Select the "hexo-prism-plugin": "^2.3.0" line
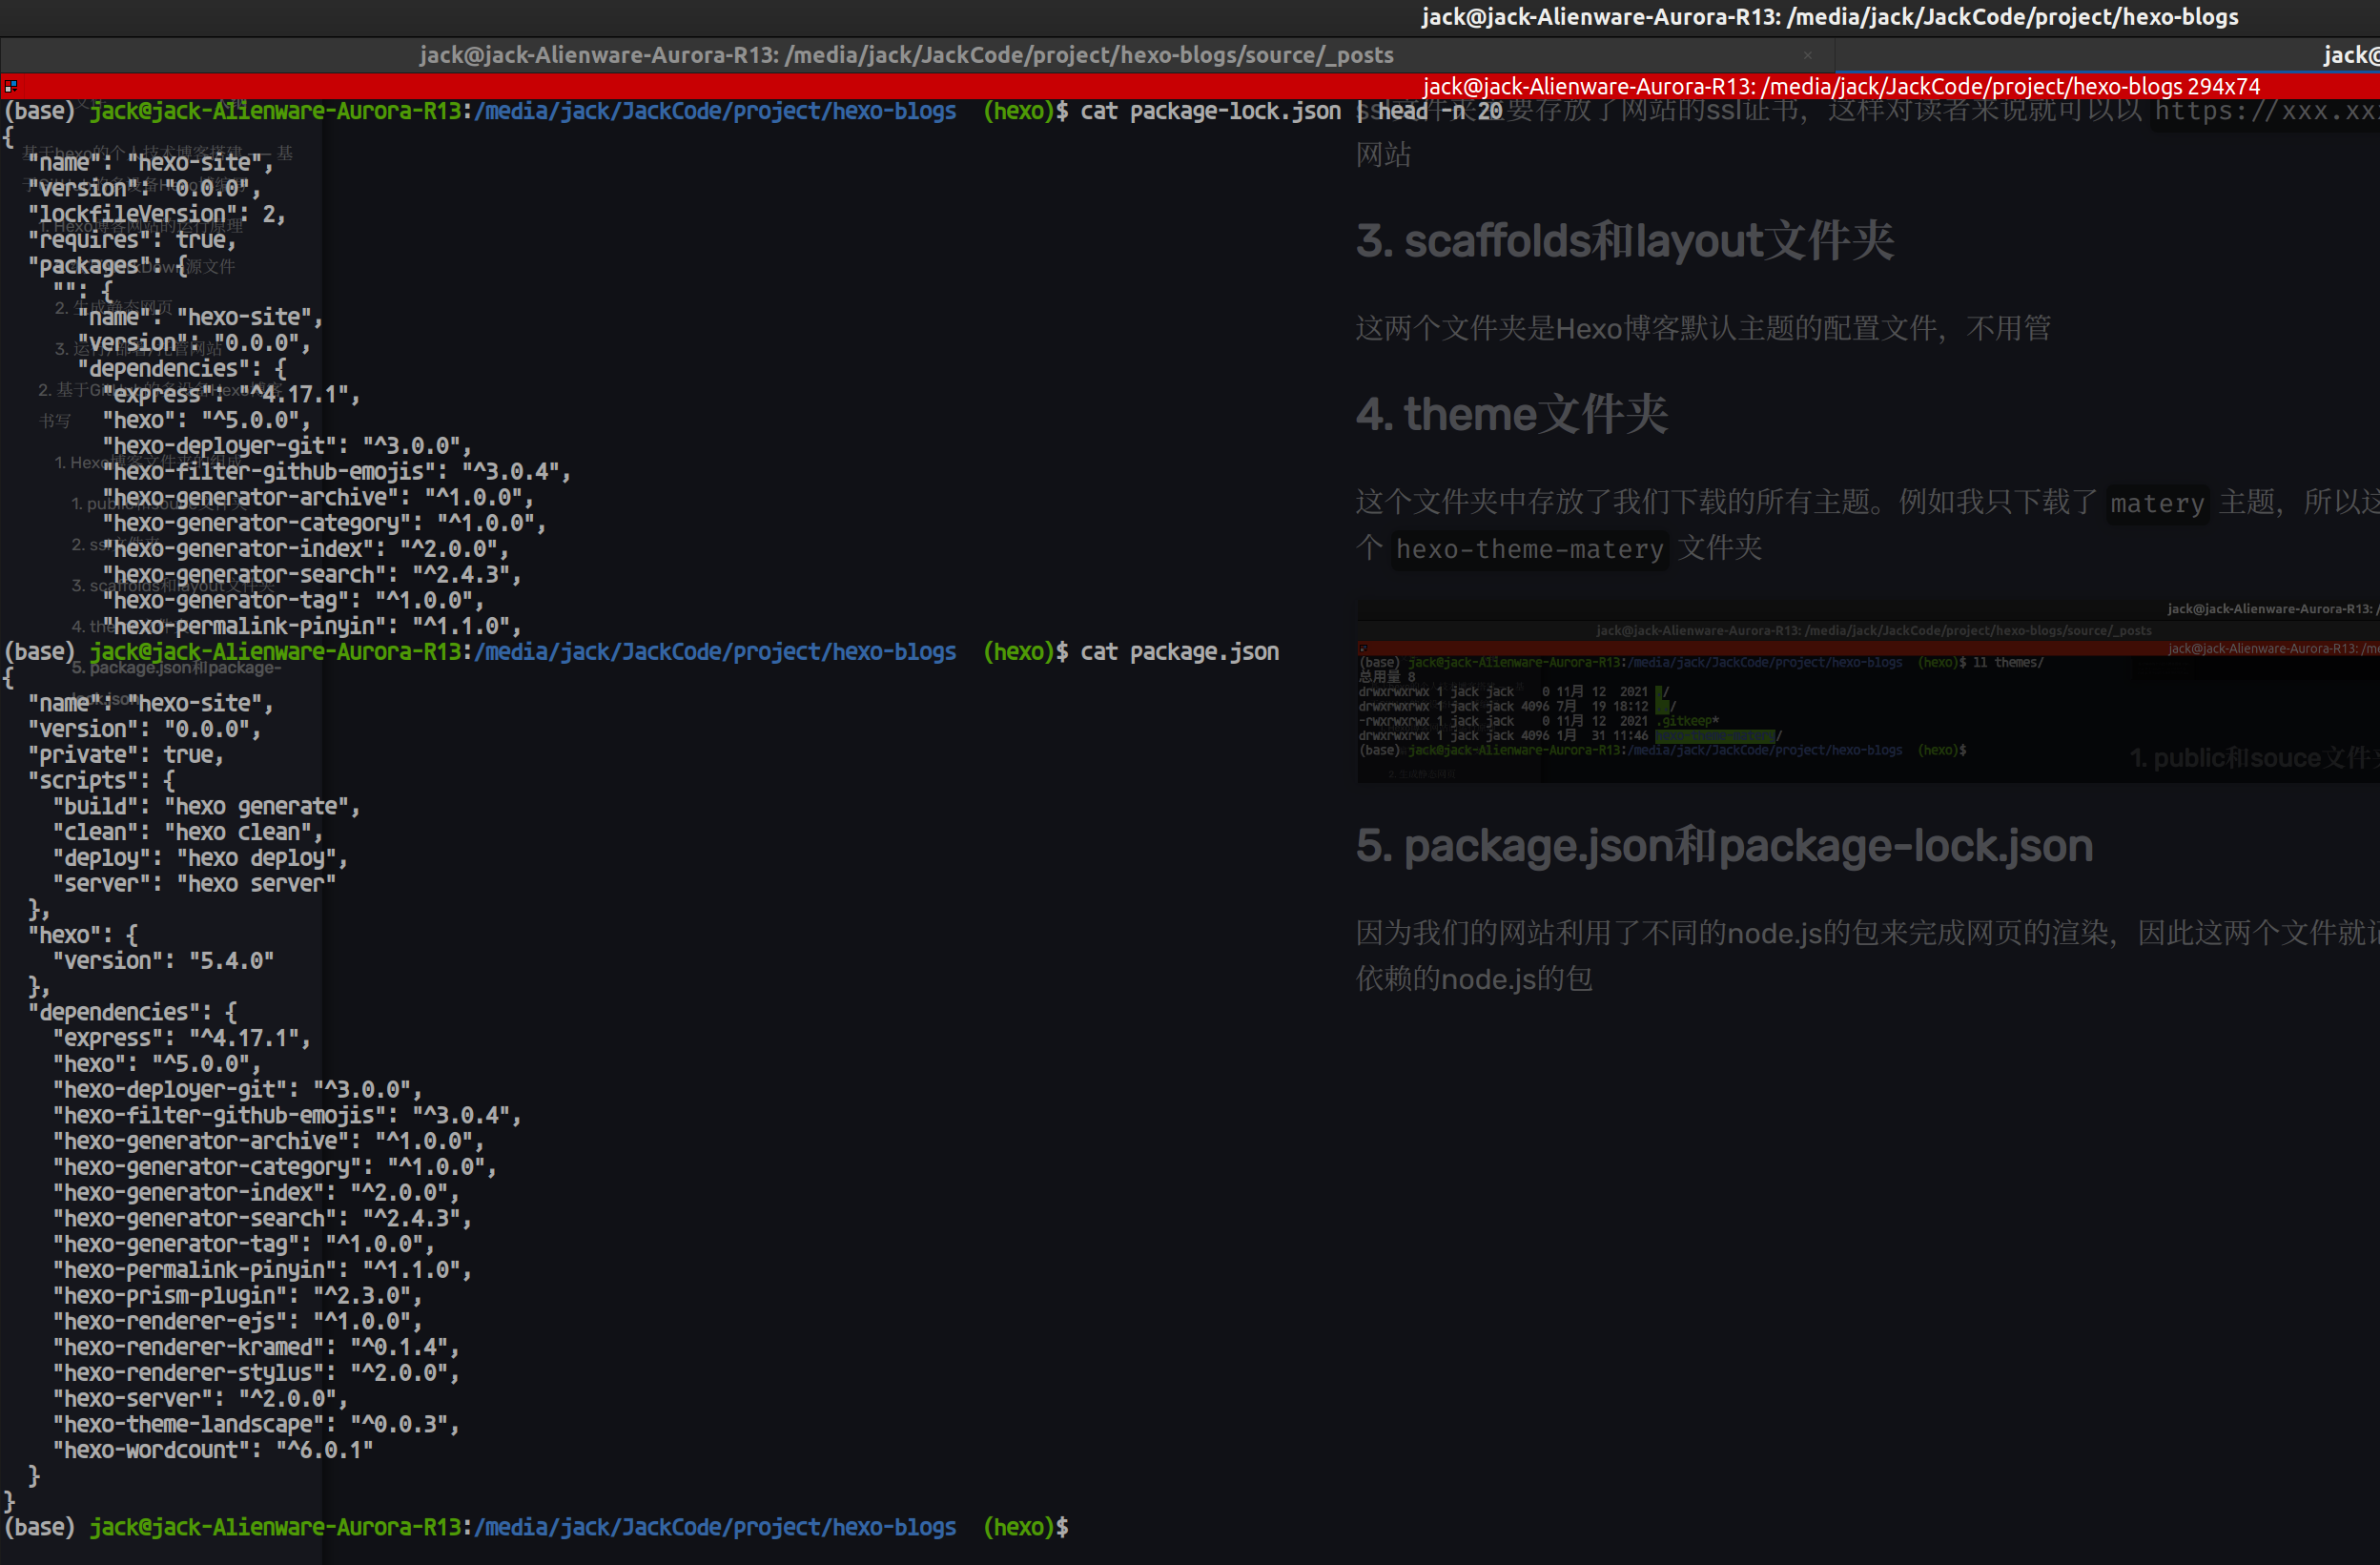2380x1565 pixels. [237, 1296]
